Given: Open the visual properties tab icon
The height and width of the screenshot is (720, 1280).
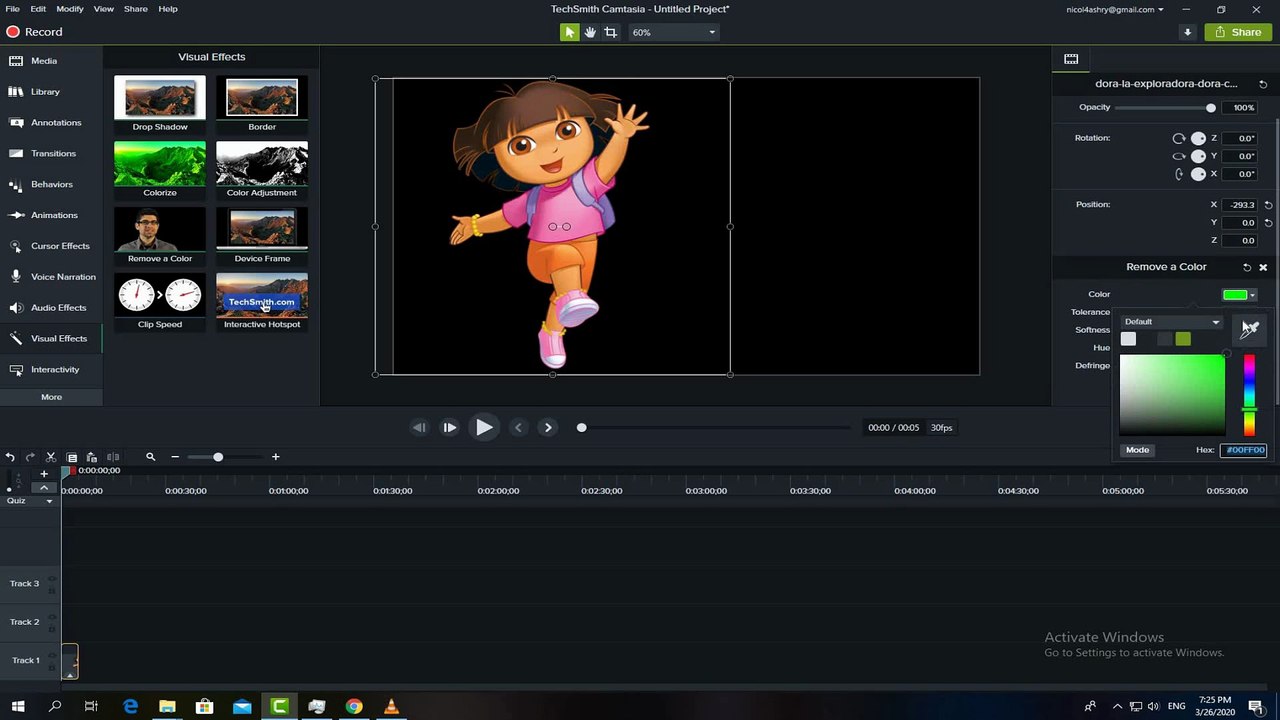Looking at the screenshot, I should coord(1071,59).
